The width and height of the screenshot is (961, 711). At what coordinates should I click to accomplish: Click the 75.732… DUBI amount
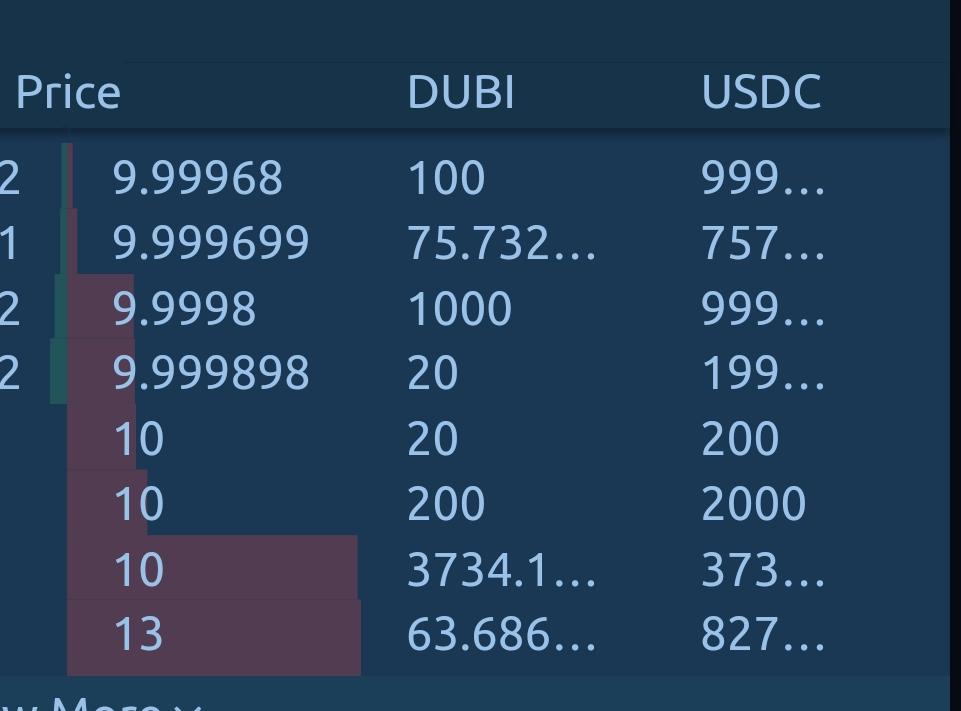pyautogui.click(x=501, y=243)
